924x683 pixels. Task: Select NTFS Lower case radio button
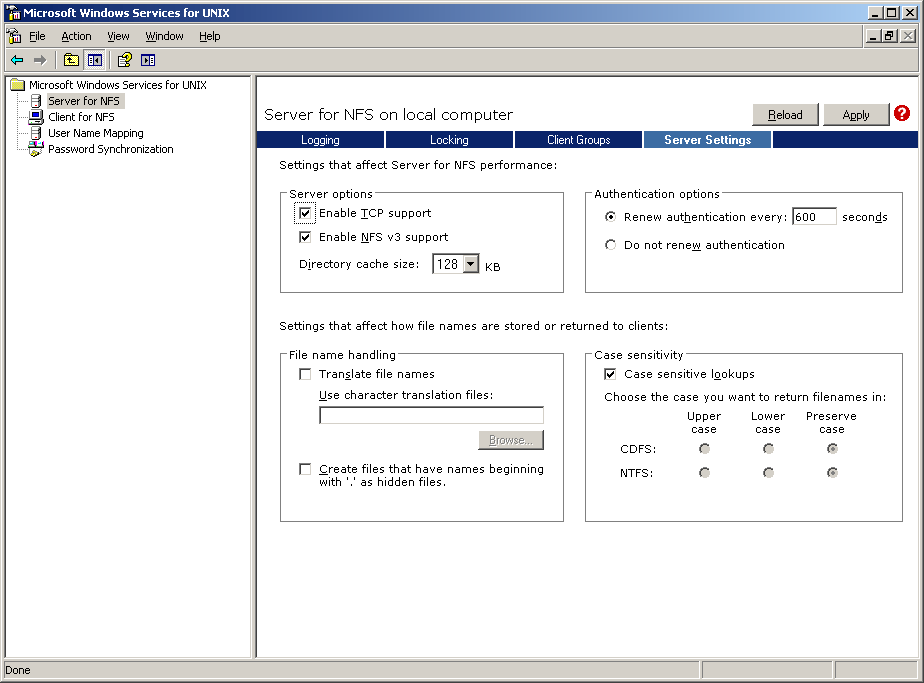tap(768, 473)
